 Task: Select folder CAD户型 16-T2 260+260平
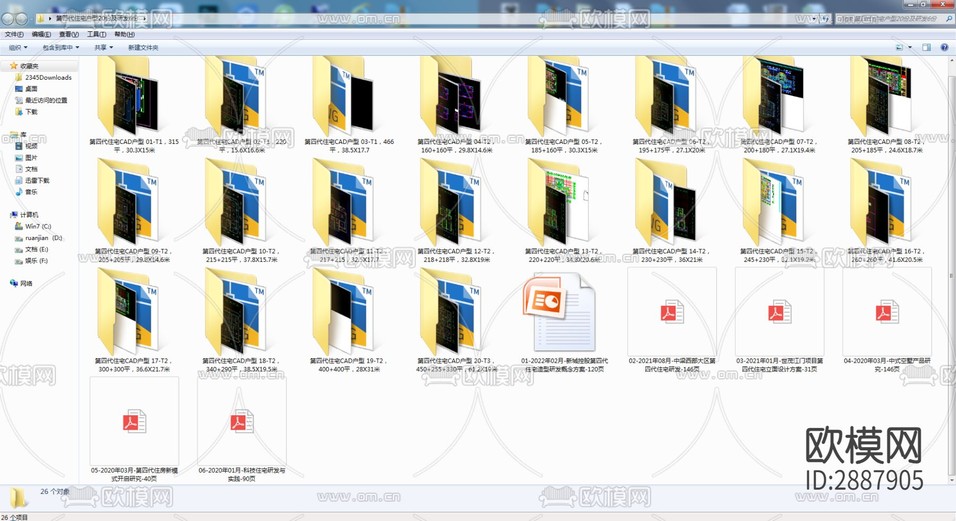[887, 211]
